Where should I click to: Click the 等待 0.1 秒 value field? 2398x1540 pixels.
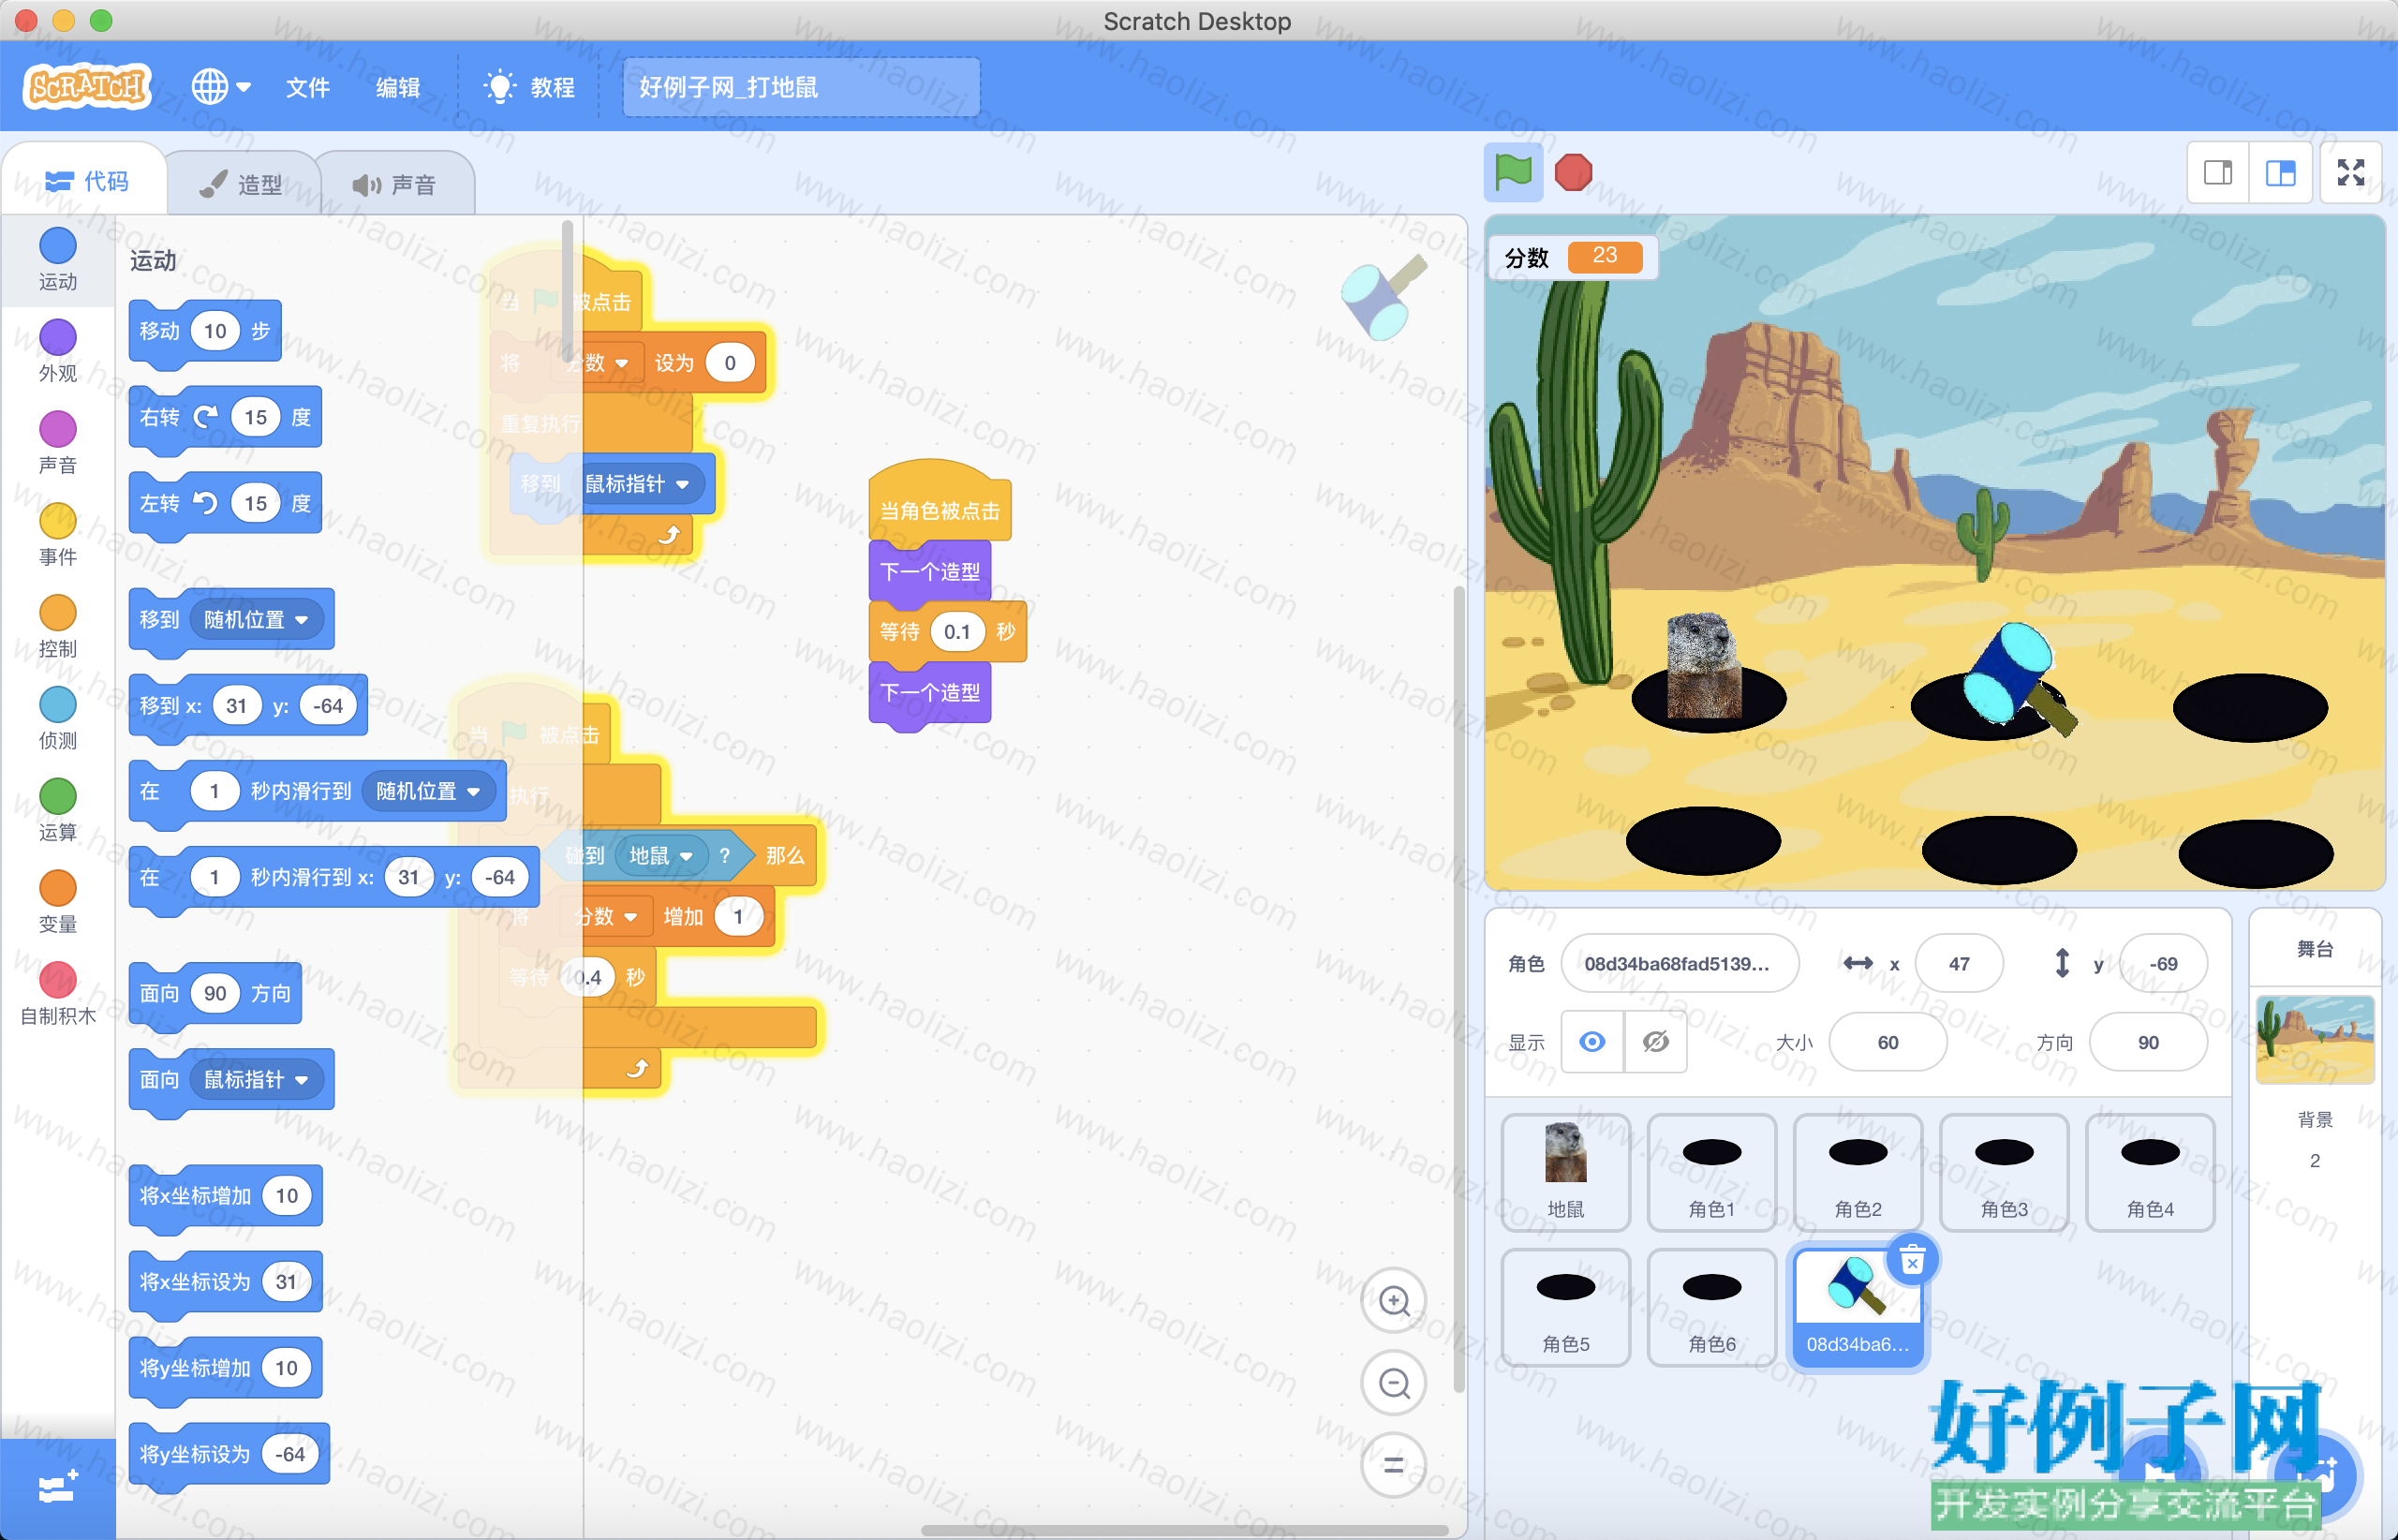pyautogui.click(x=957, y=632)
